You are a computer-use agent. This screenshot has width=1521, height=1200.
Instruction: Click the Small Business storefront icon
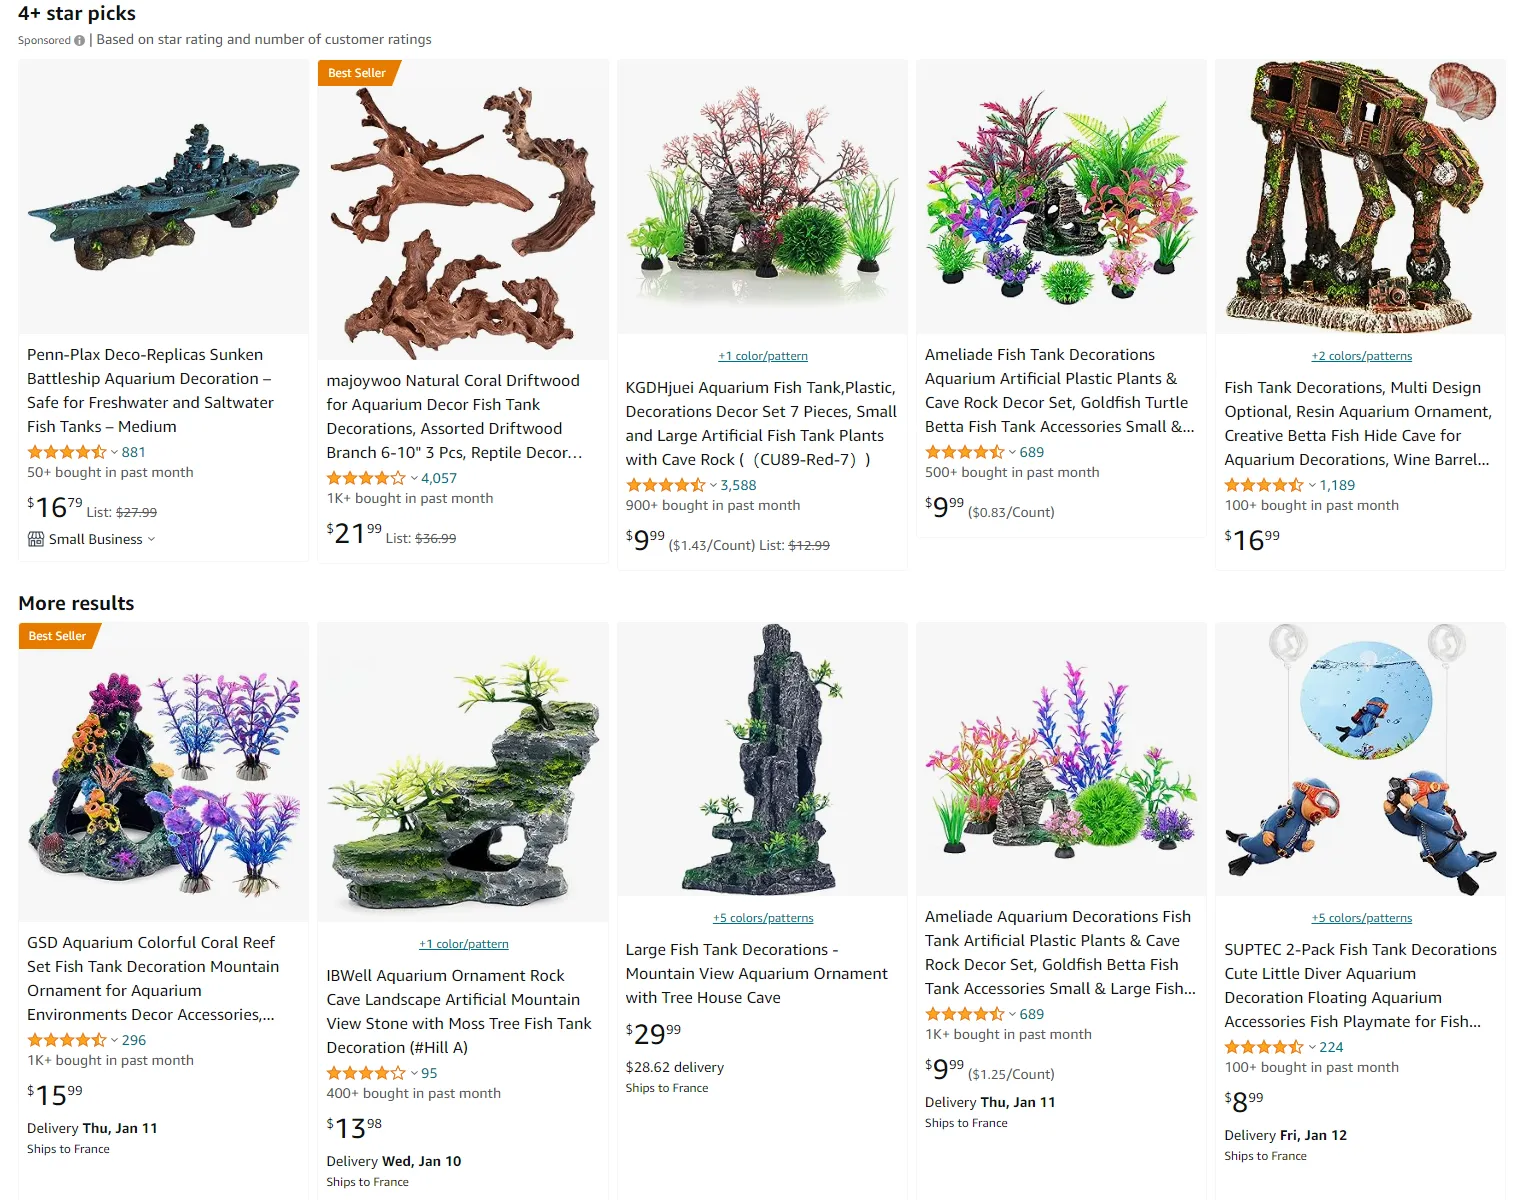[x=36, y=539]
